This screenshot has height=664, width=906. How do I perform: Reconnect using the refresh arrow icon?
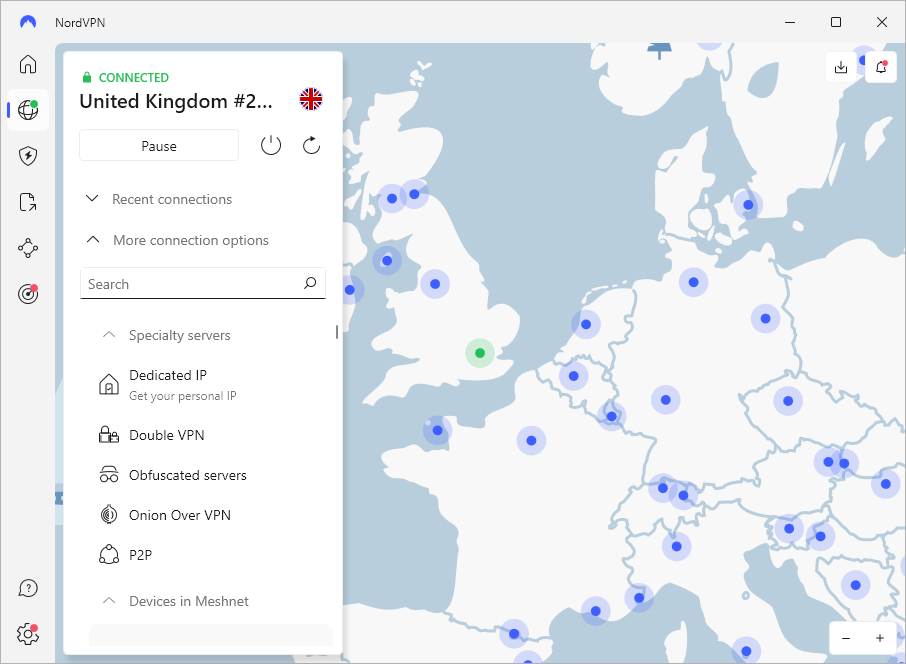[x=311, y=146]
